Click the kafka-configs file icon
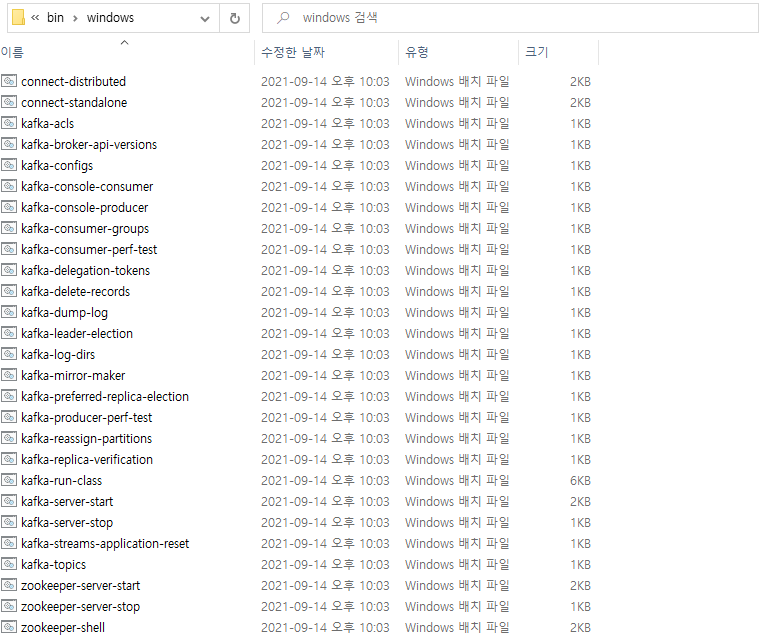Screen dimensions: 762x638 [9, 165]
